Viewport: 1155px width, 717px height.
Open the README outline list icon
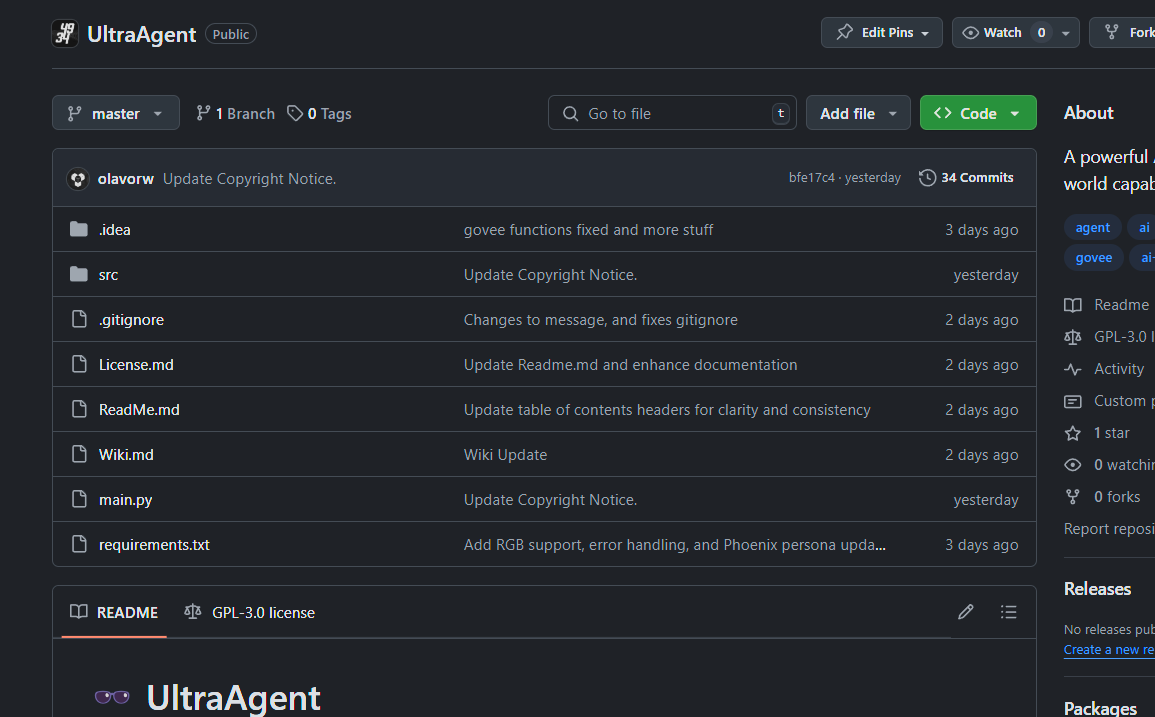(1009, 611)
